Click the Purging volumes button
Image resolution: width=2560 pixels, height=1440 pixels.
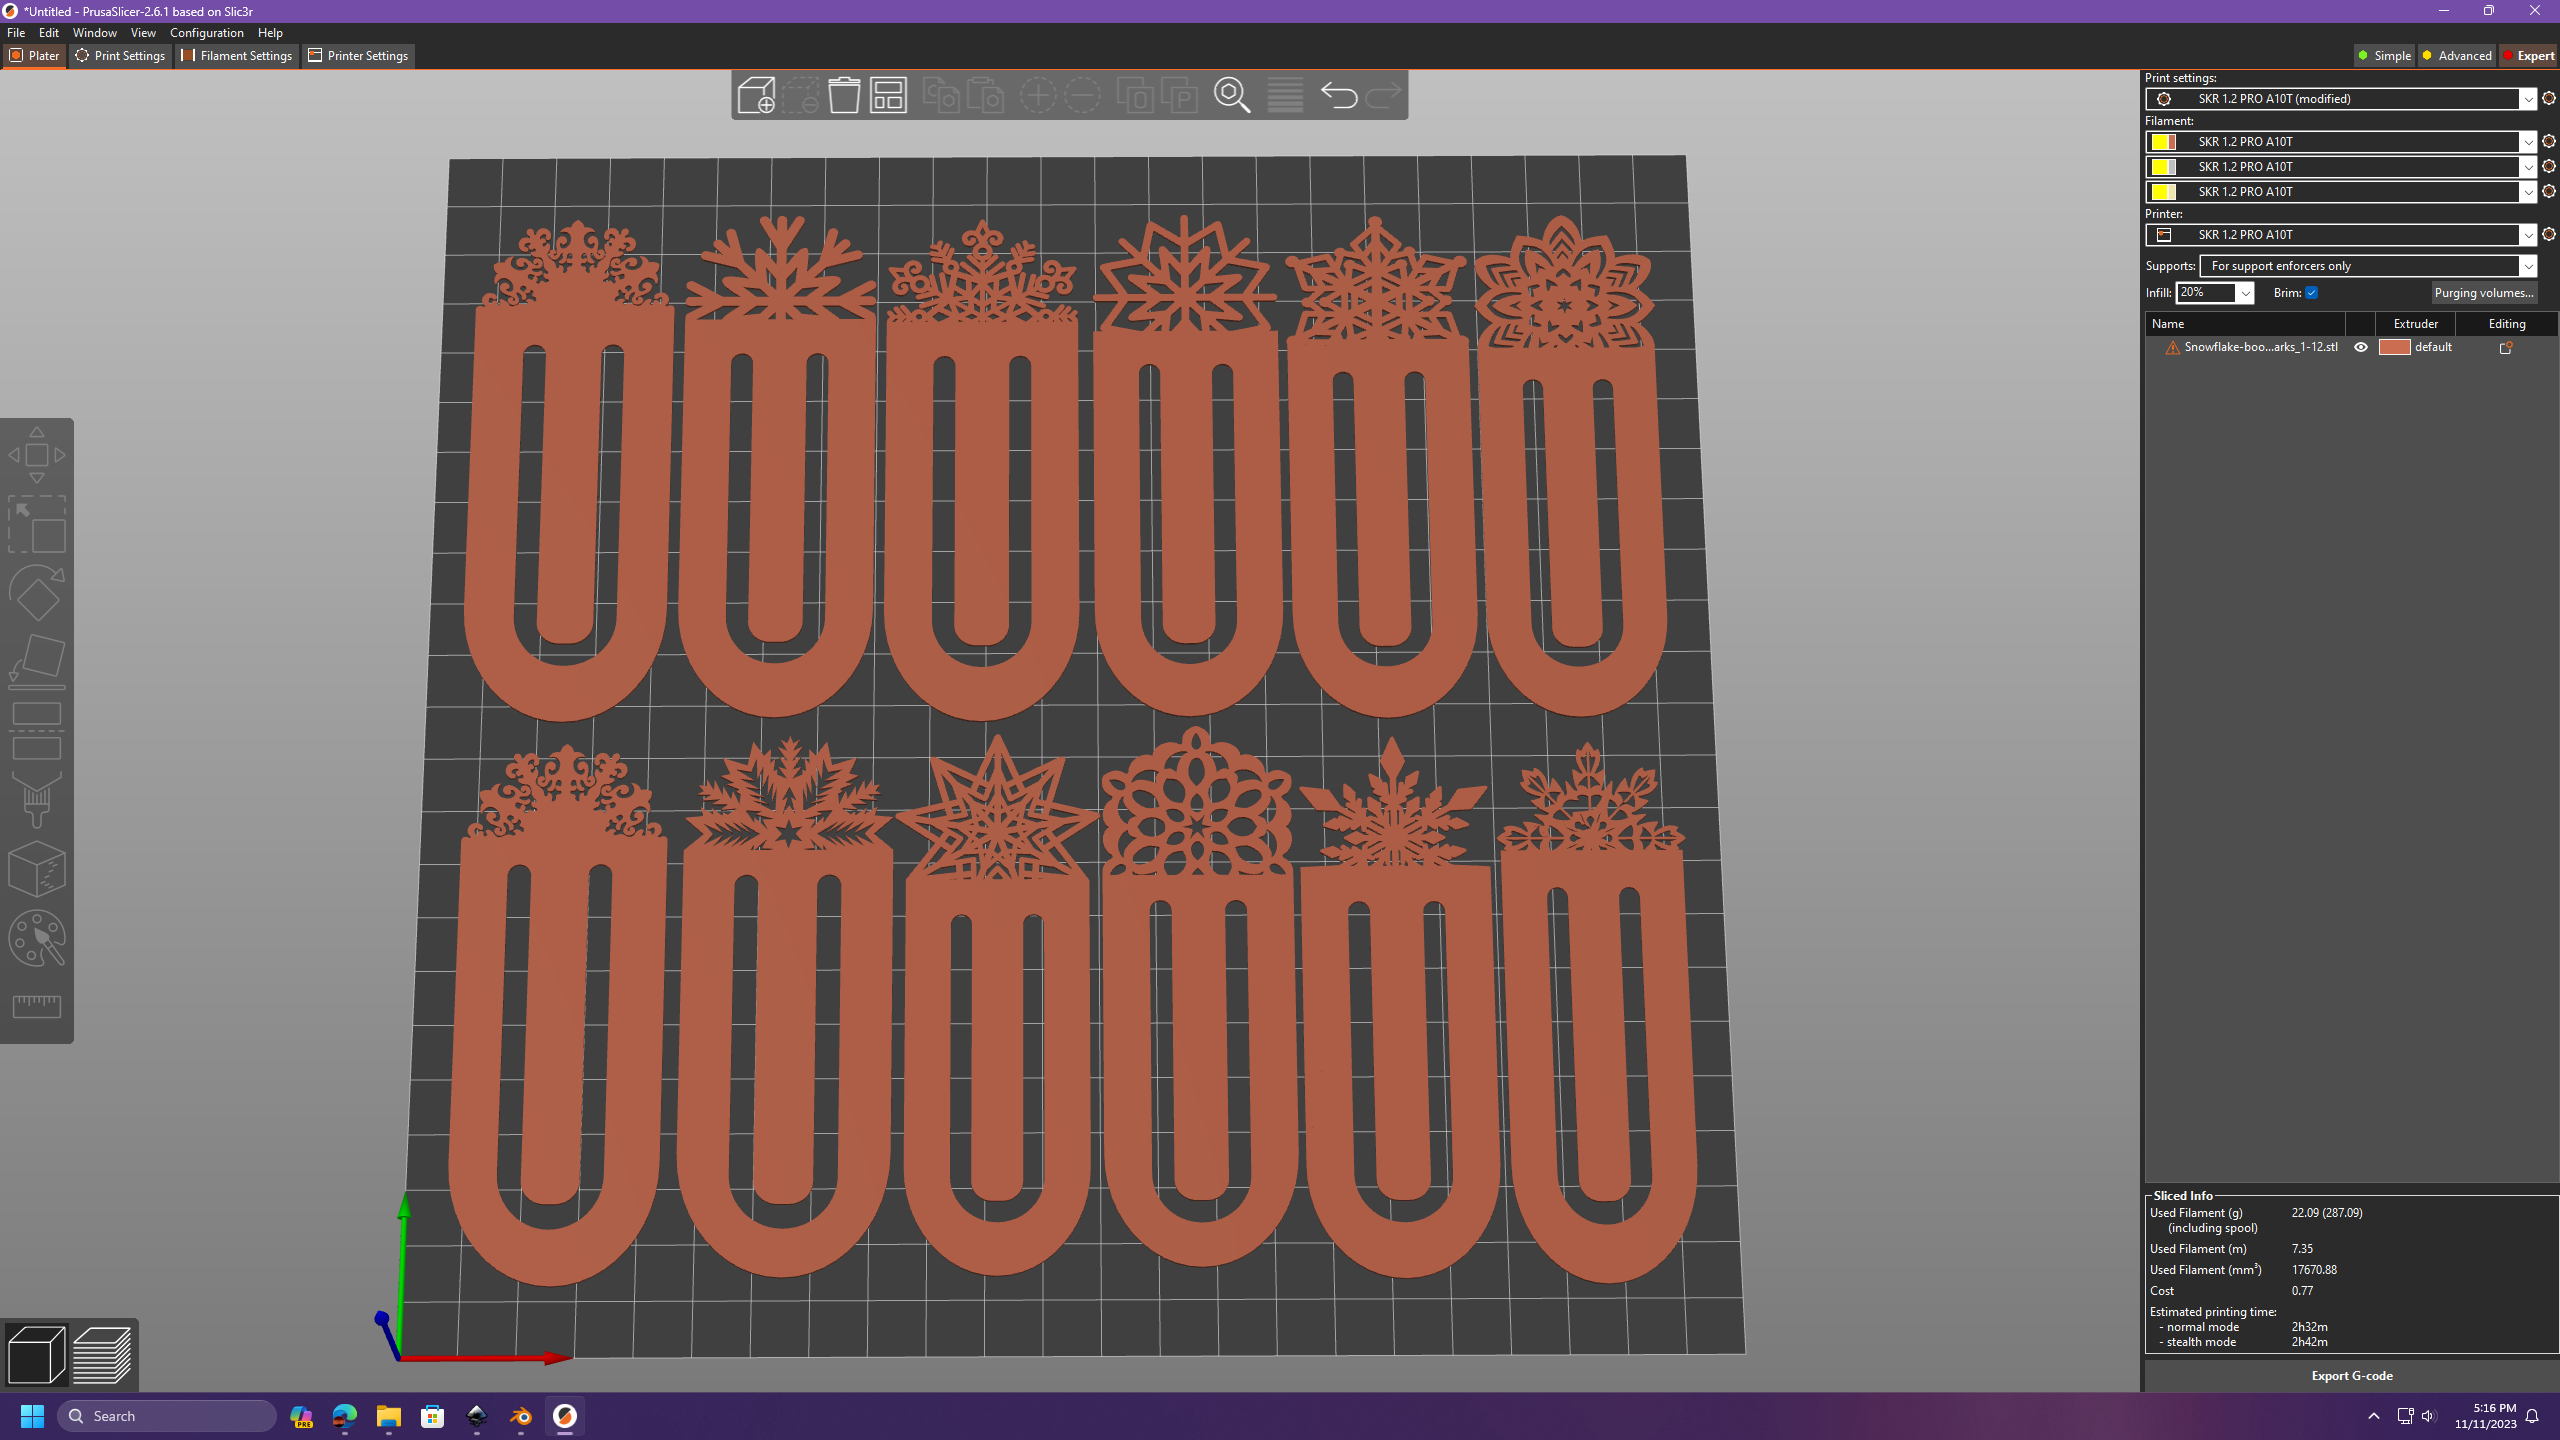(x=2483, y=293)
